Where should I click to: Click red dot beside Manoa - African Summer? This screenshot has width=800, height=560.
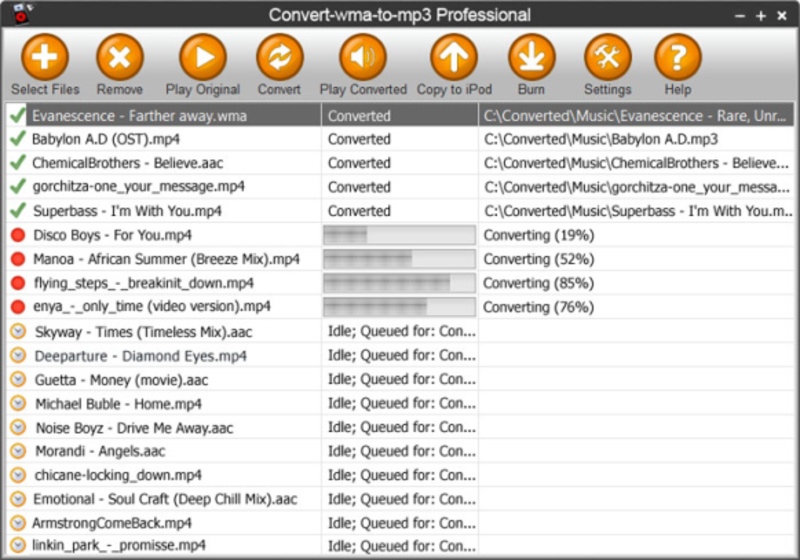[18, 259]
